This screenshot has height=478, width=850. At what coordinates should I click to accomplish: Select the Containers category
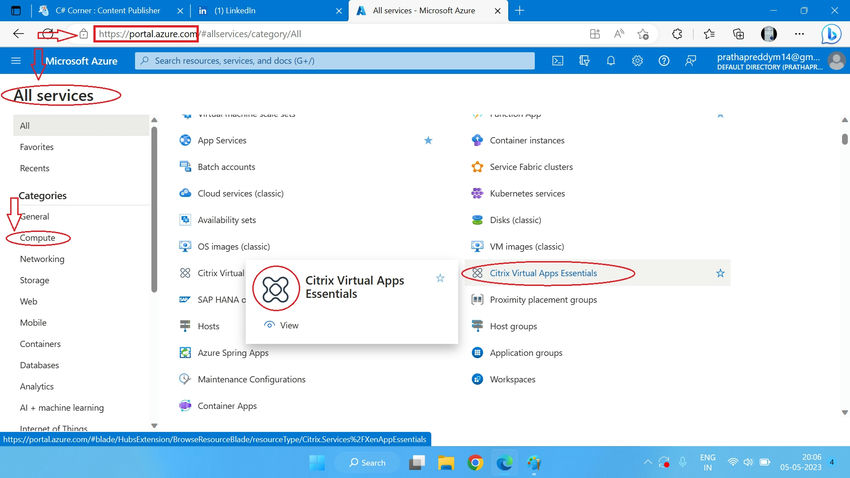pos(40,344)
